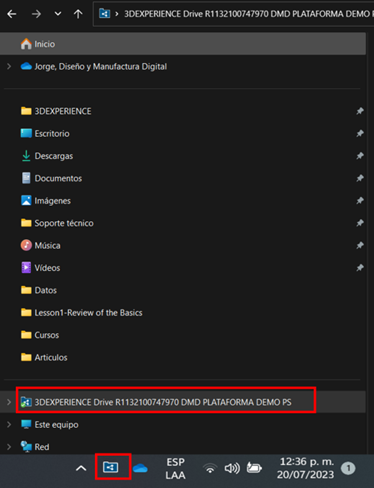Go up one folder level
Viewport: 374px width, 488px height.
[x=78, y=14]
